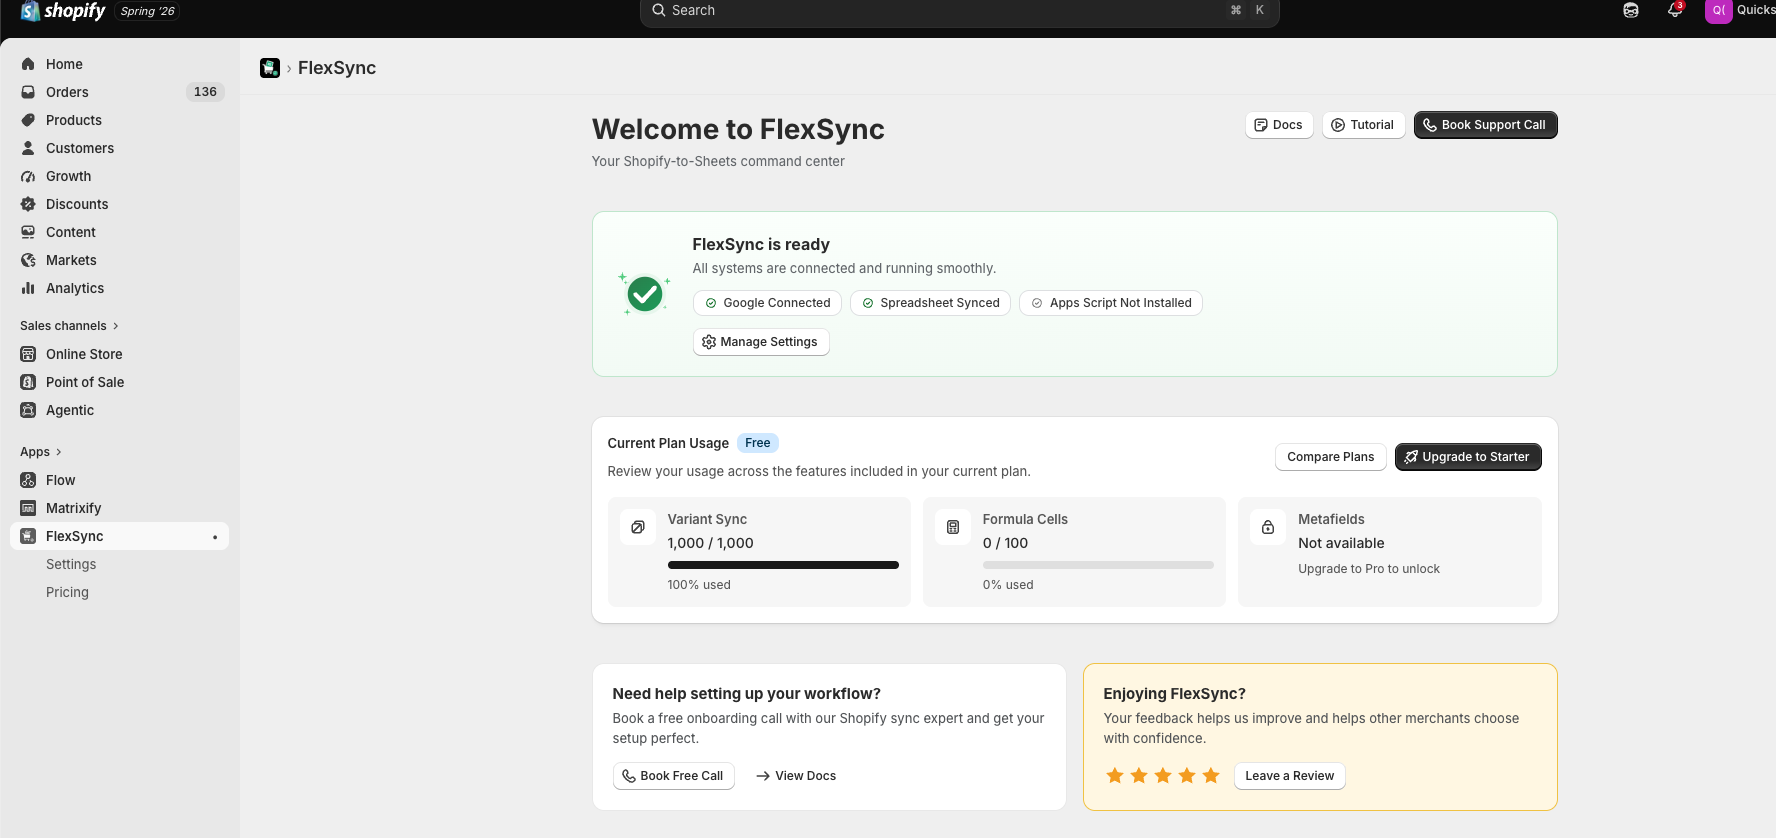The height and width of the screenshot is (838, 1776).
Task: Open Customers in the sidebar
Action: [120, 148]
